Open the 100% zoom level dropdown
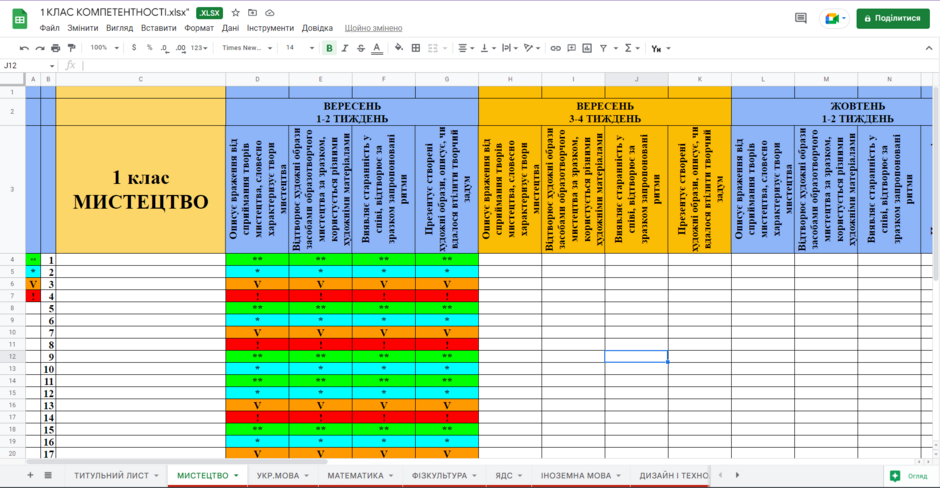 tap(104, 48)
